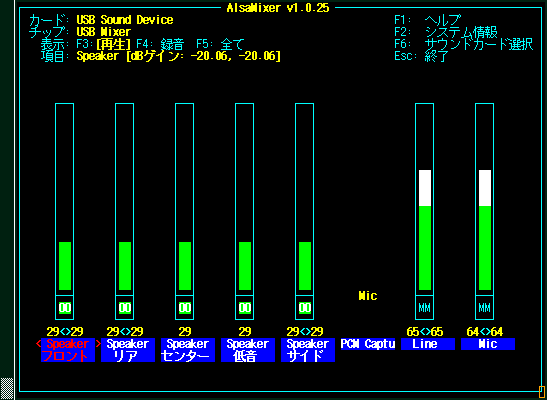Image resolution: width=547 pixels, height=400 pixels.
Task: Select the Line channel label
Action: pyautogui.click(x=428, y=344)
